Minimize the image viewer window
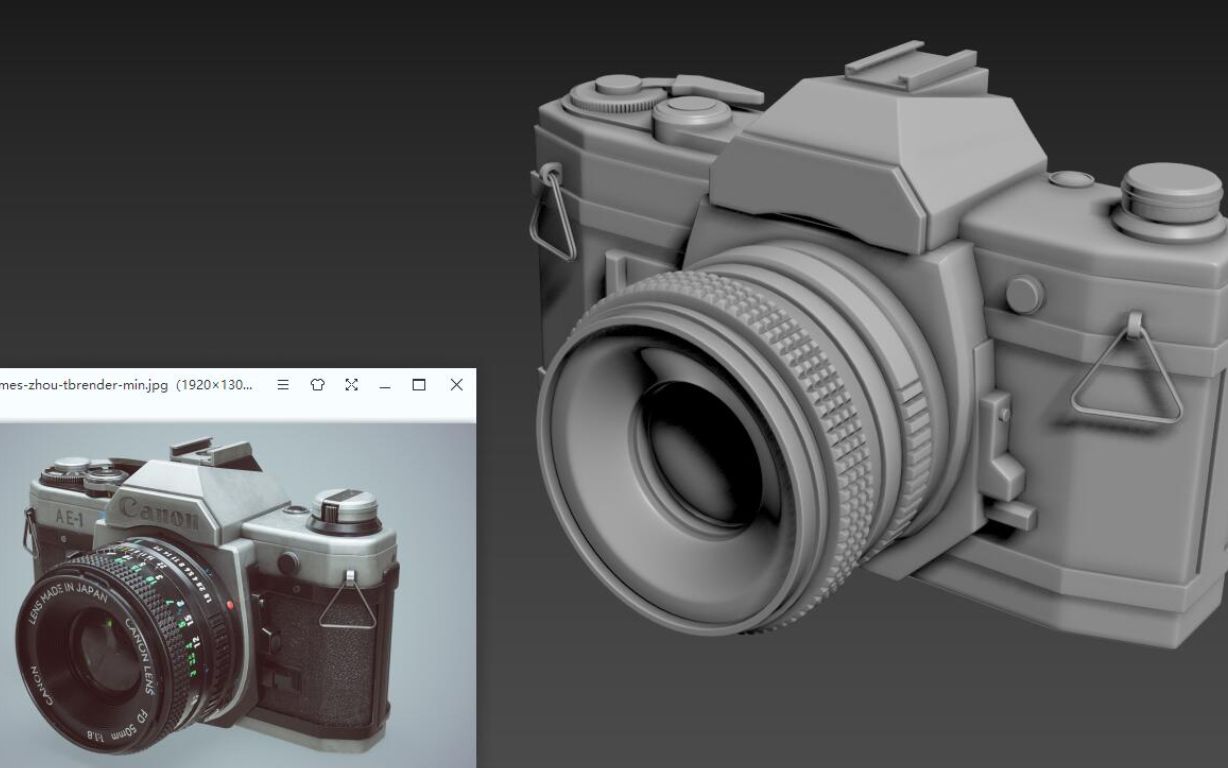Screen dimensions: 1228x768 click(385, 385)
